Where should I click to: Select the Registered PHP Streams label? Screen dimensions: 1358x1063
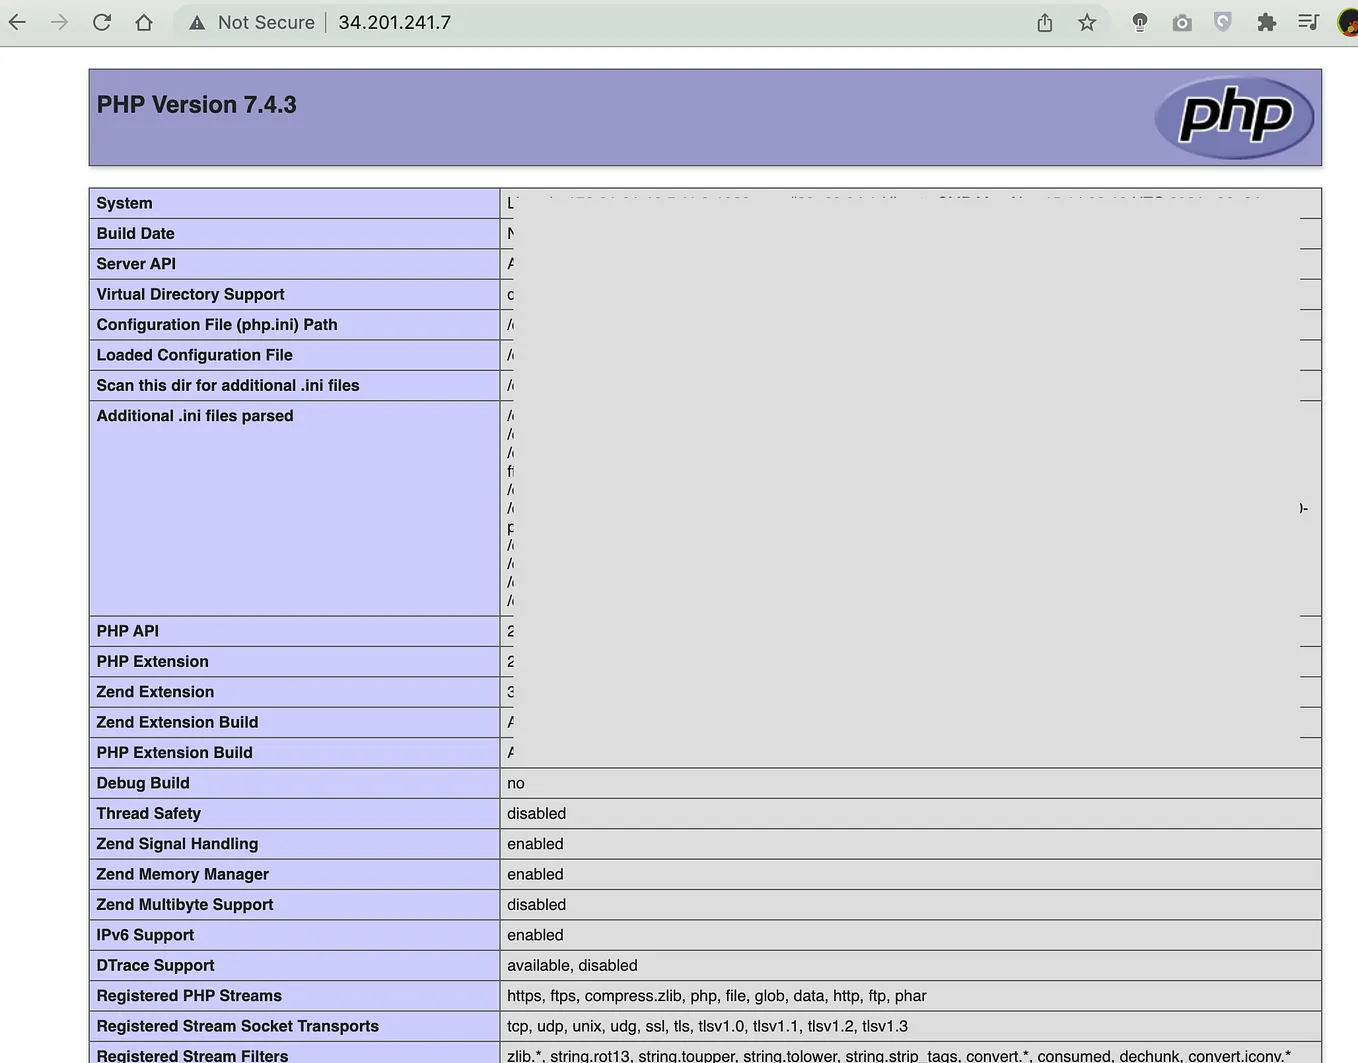189,996
